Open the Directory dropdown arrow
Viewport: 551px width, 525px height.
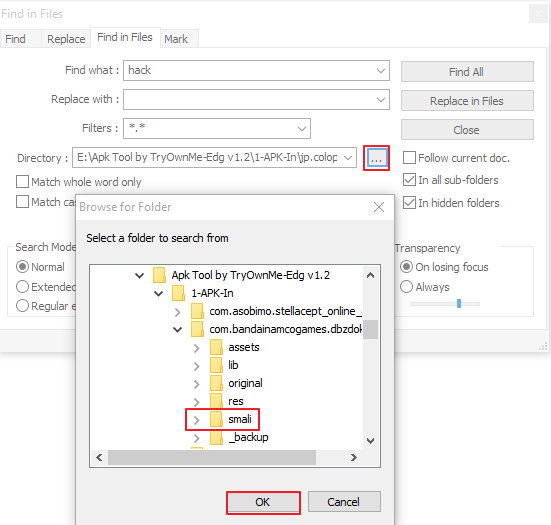coord(348,157)
